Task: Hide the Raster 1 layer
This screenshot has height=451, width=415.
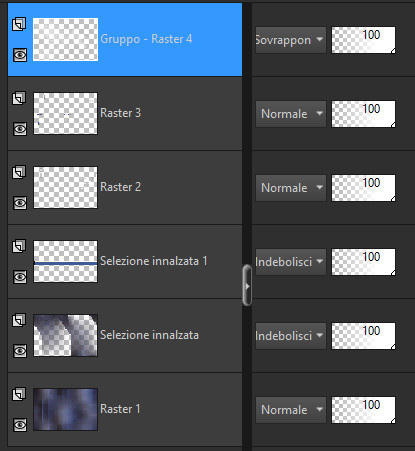Action: pyautogui.click(x=20, y=425)
